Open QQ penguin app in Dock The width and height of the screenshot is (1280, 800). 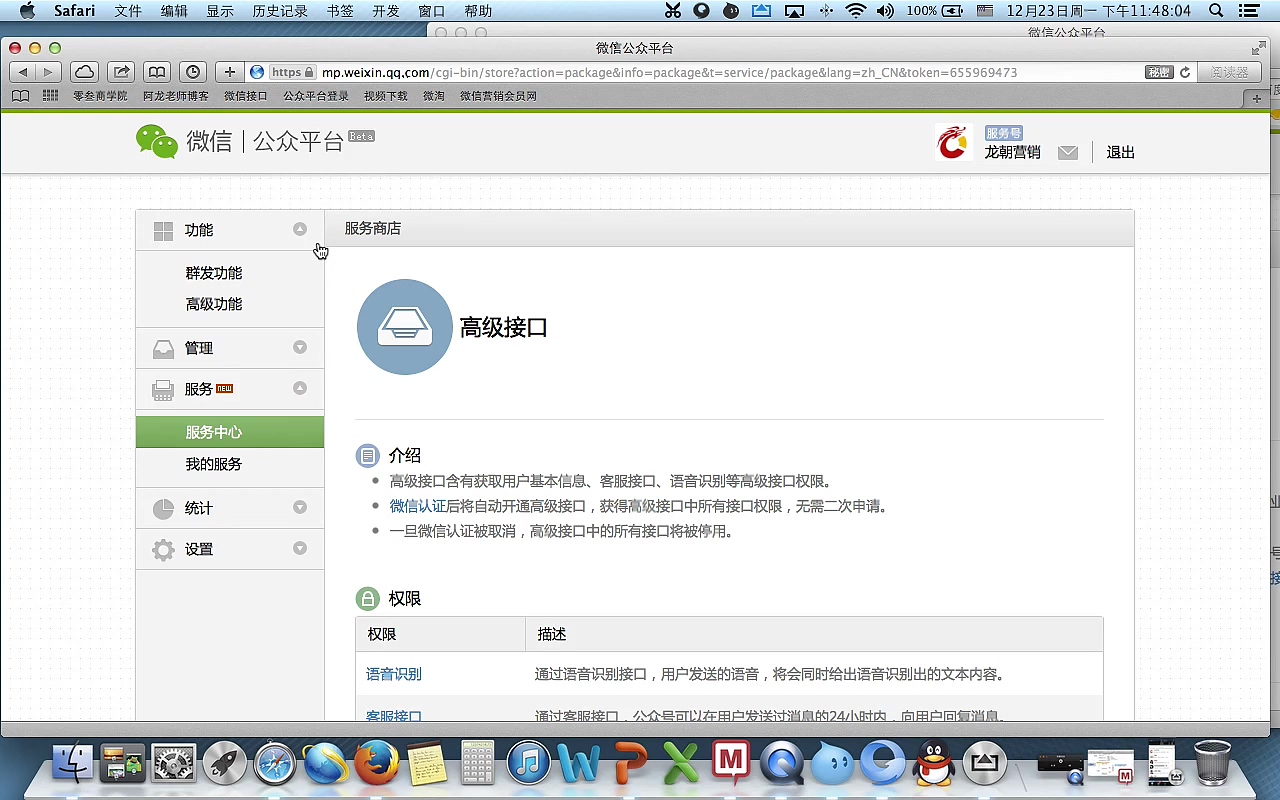click(x=934, y=765)
